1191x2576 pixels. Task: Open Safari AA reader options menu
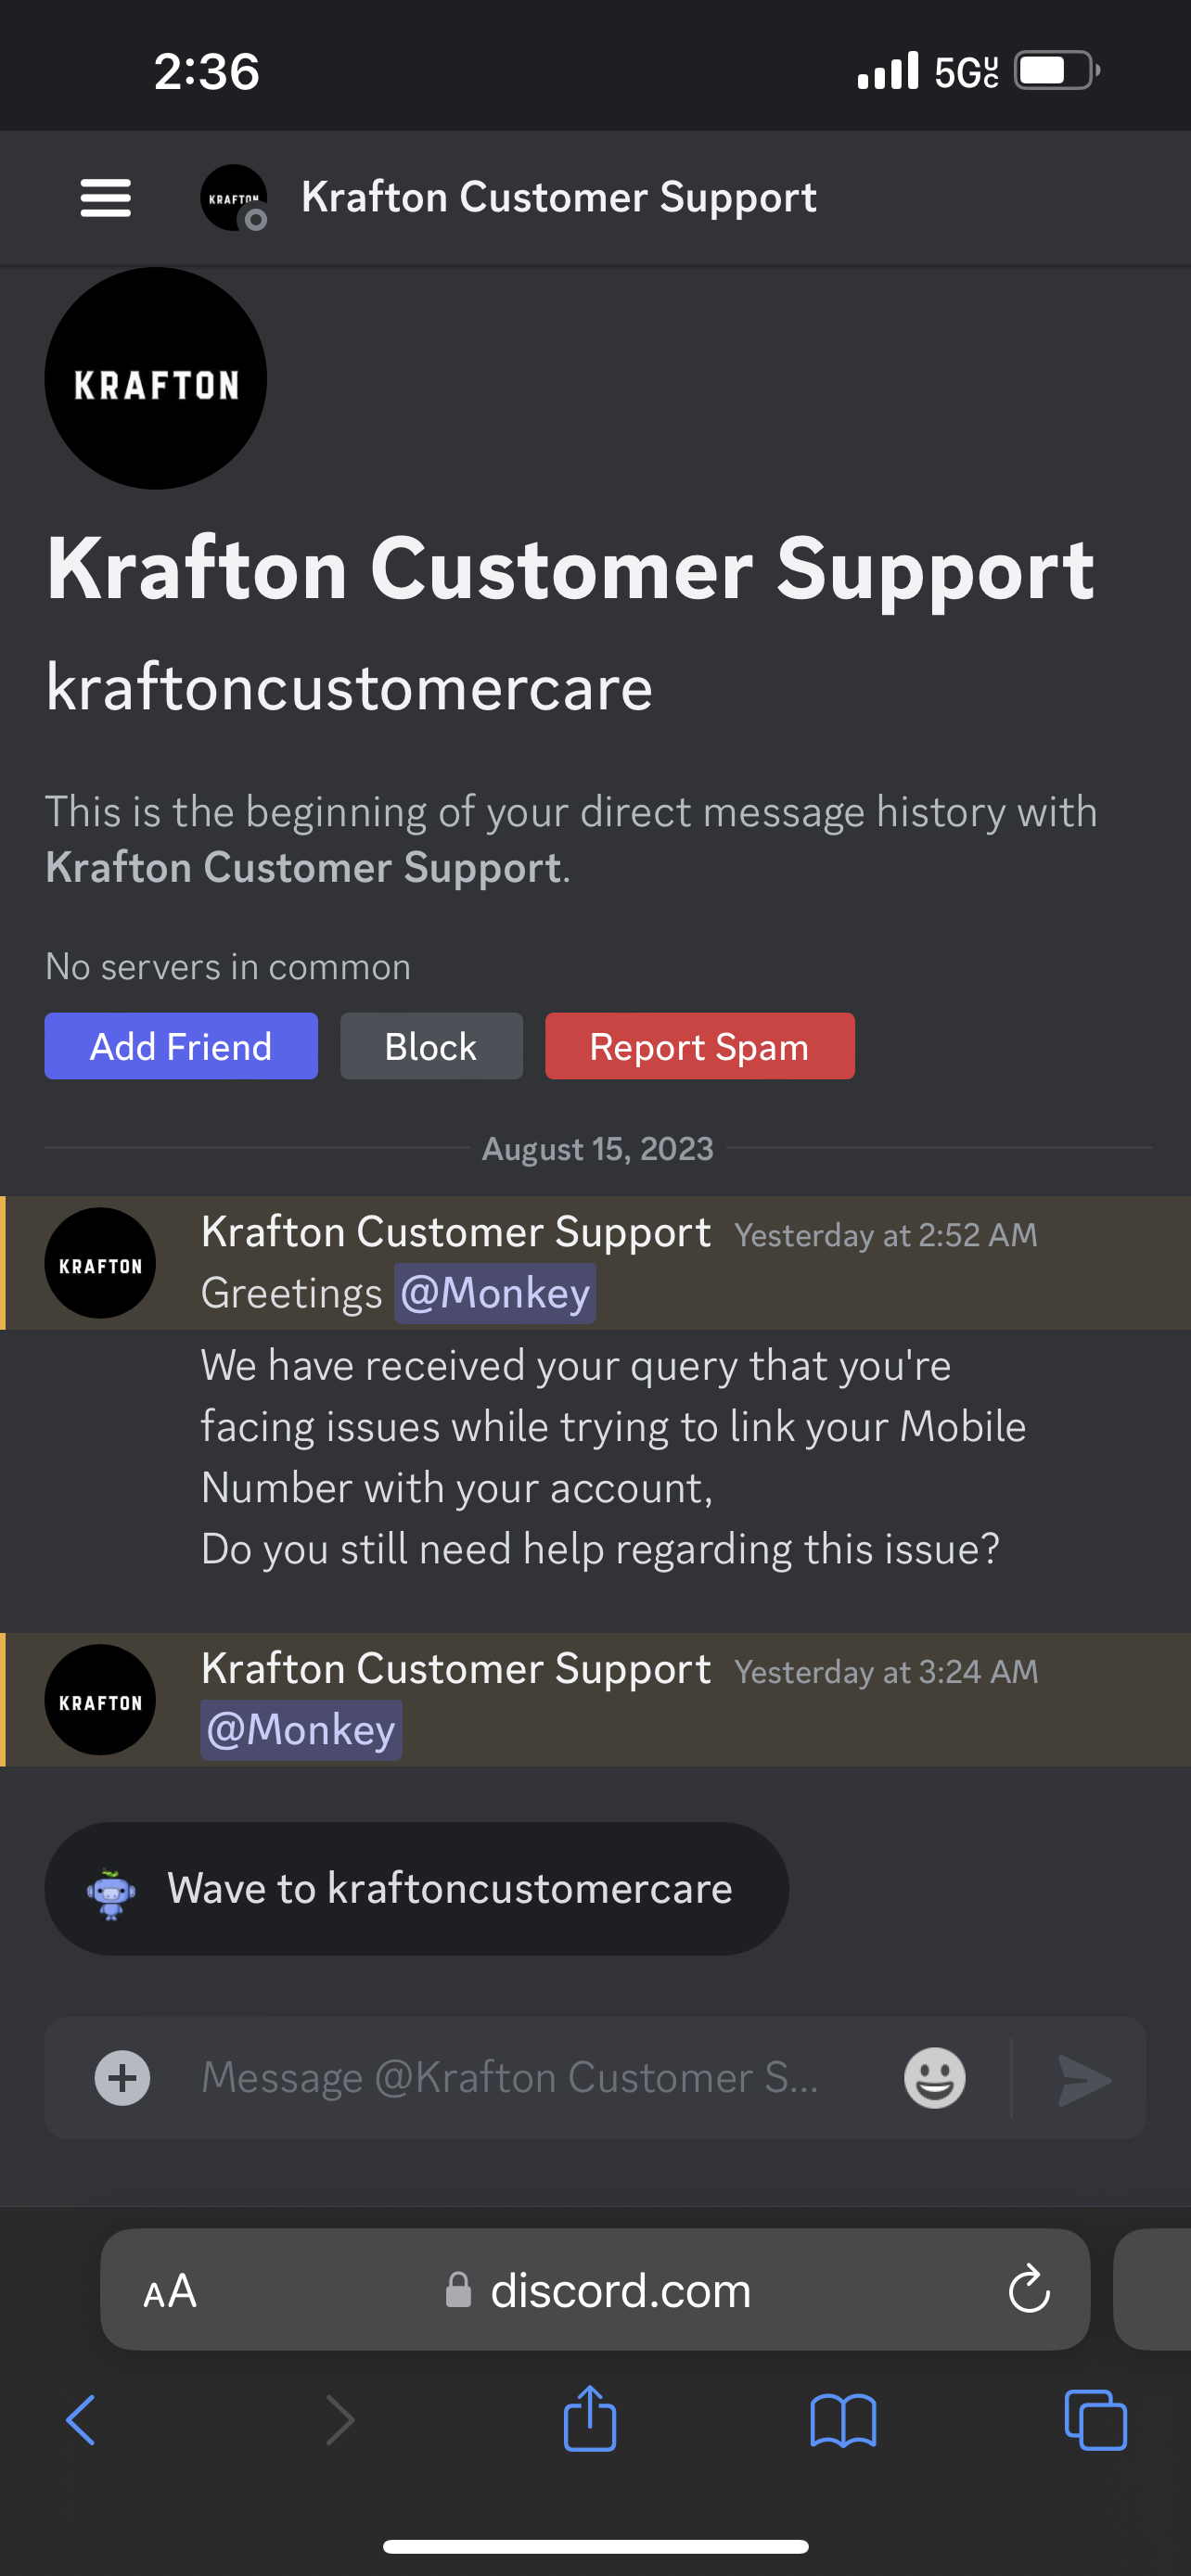point(170,2290)
